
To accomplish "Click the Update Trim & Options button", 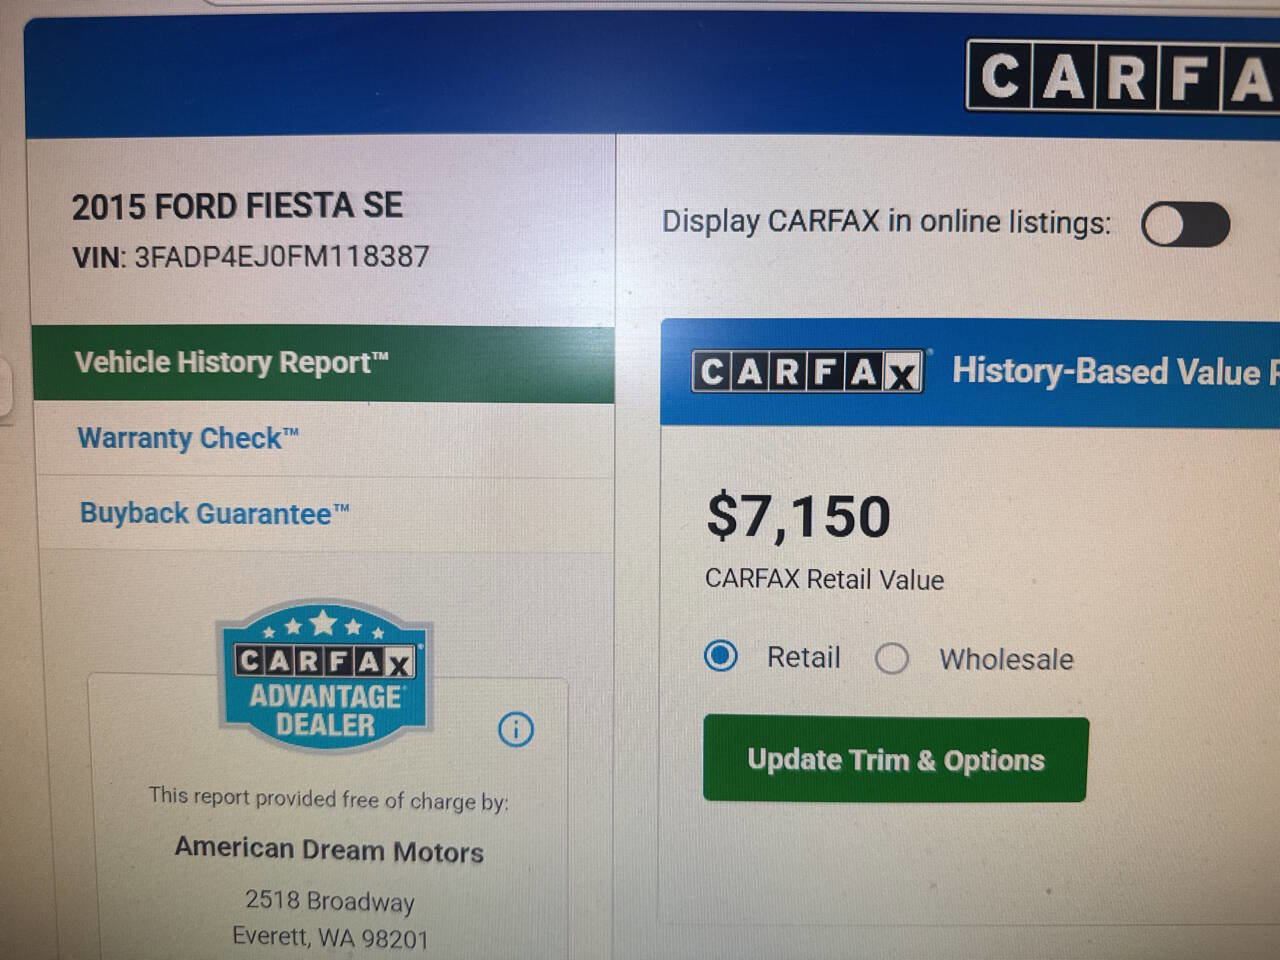I will click(x=894, y=760).
